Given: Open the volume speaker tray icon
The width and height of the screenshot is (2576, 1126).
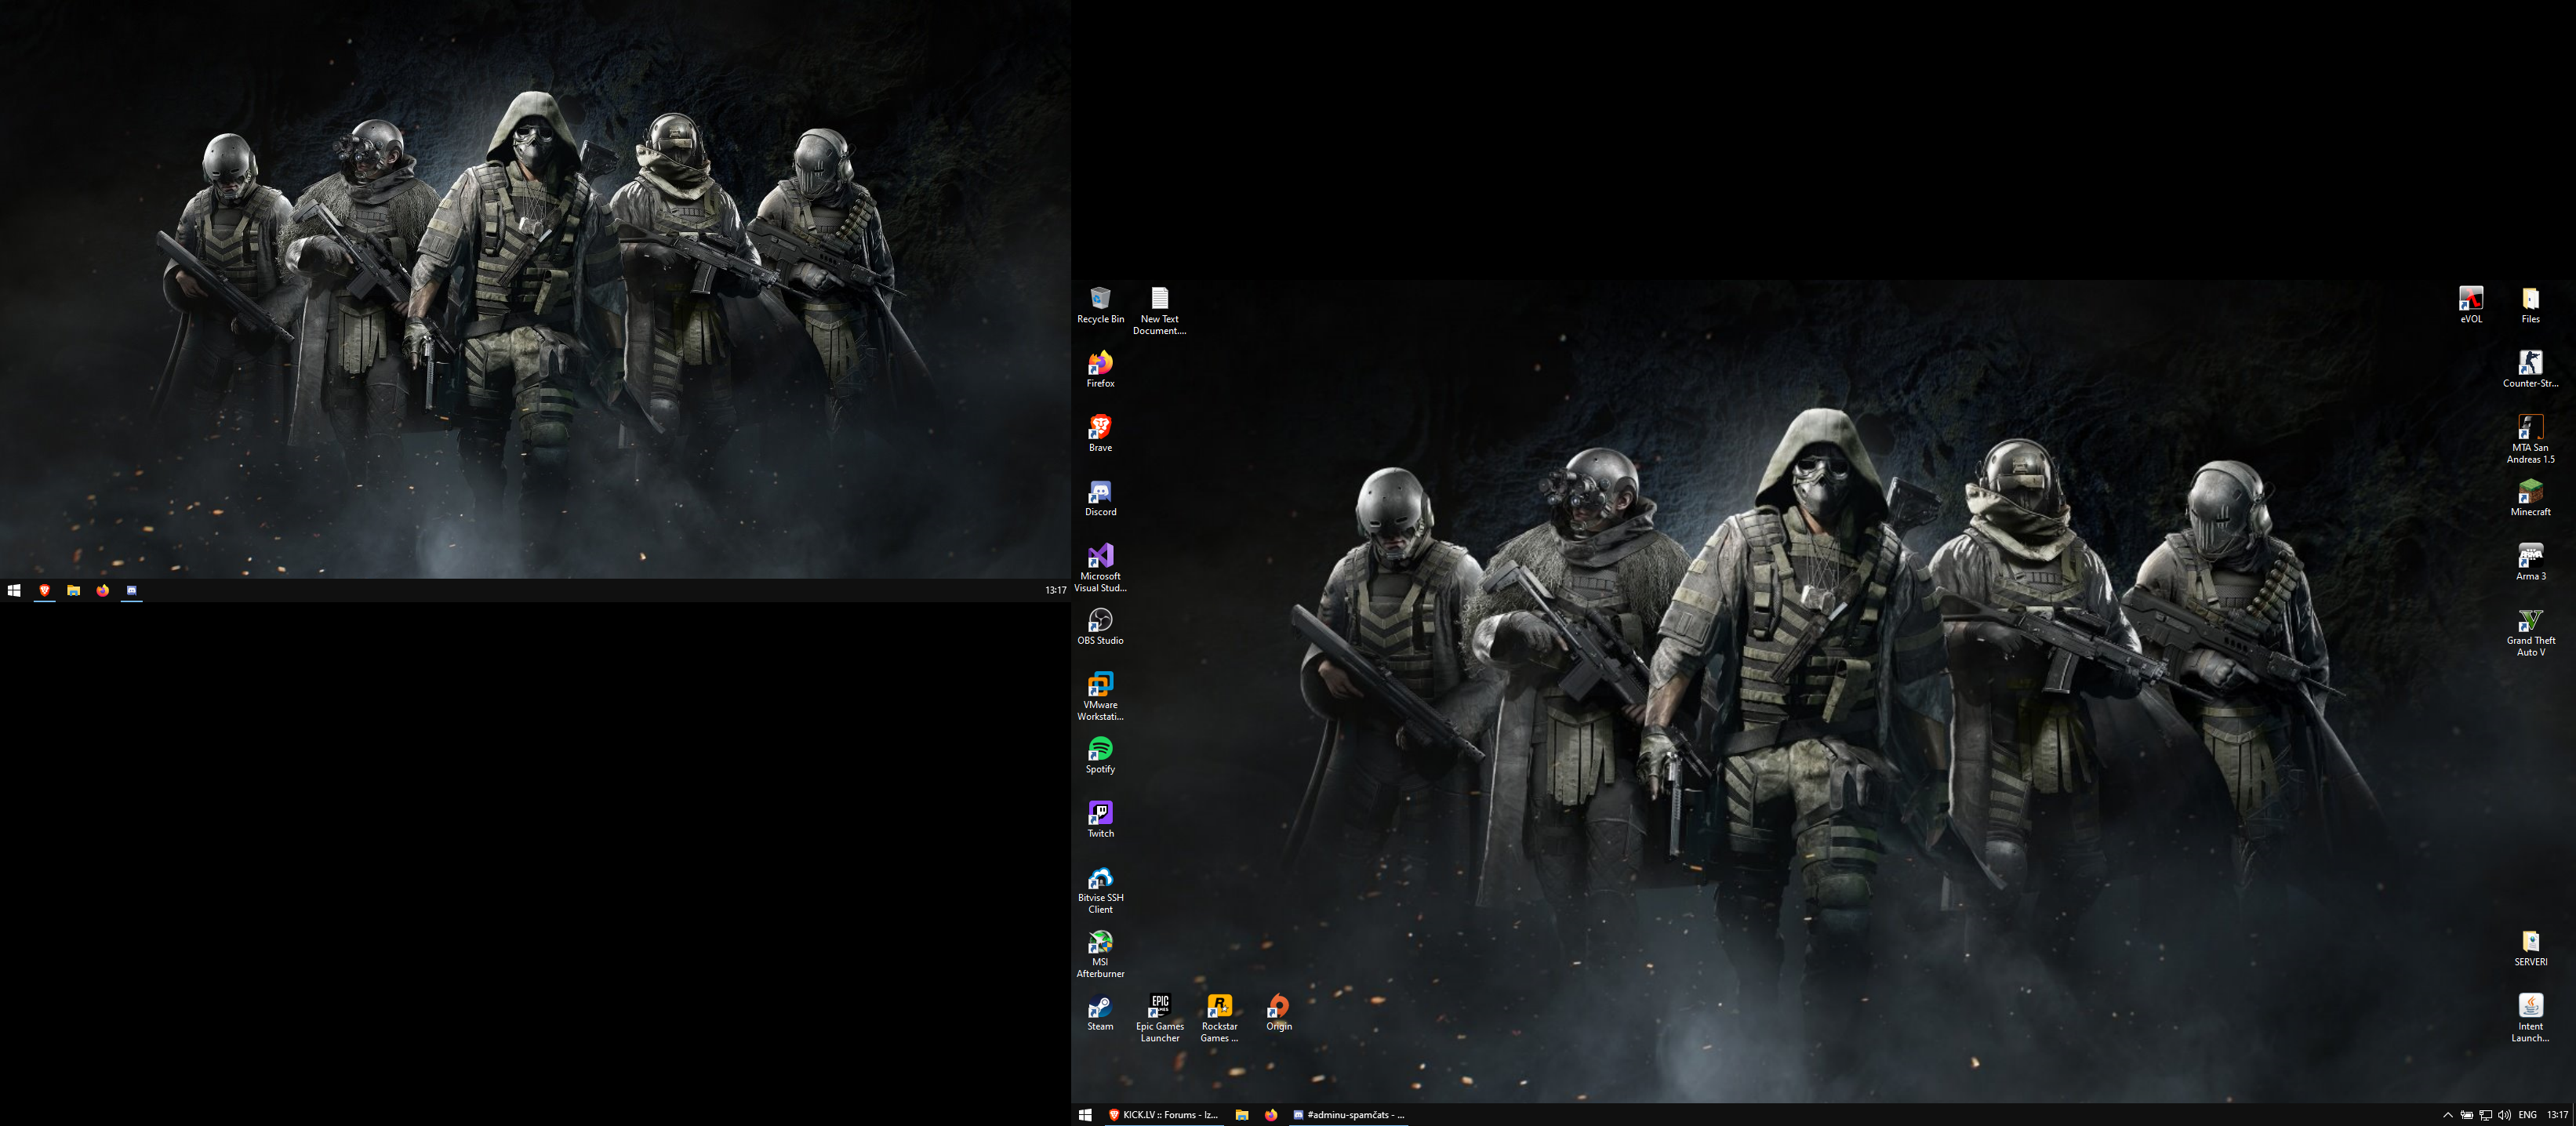Looking at the screenshot, I should (2504, 1114).
